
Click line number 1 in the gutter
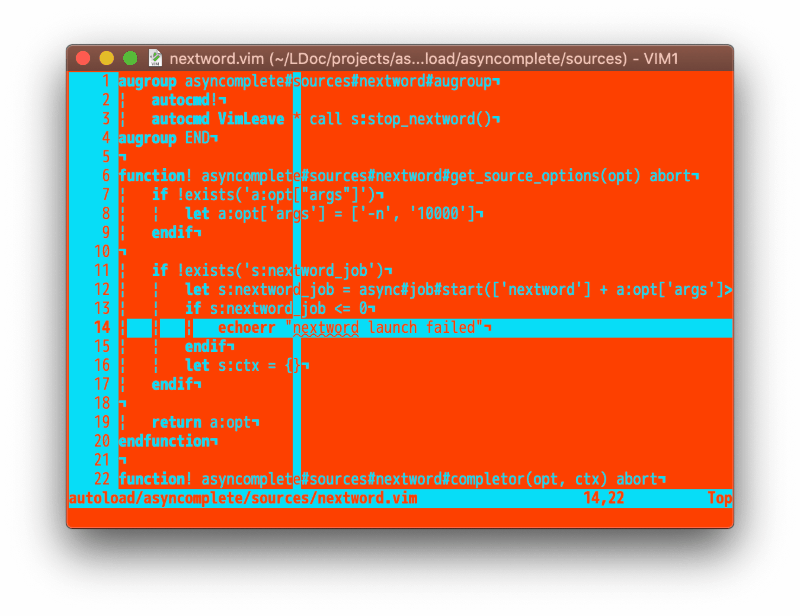click(x=106, y=81)
